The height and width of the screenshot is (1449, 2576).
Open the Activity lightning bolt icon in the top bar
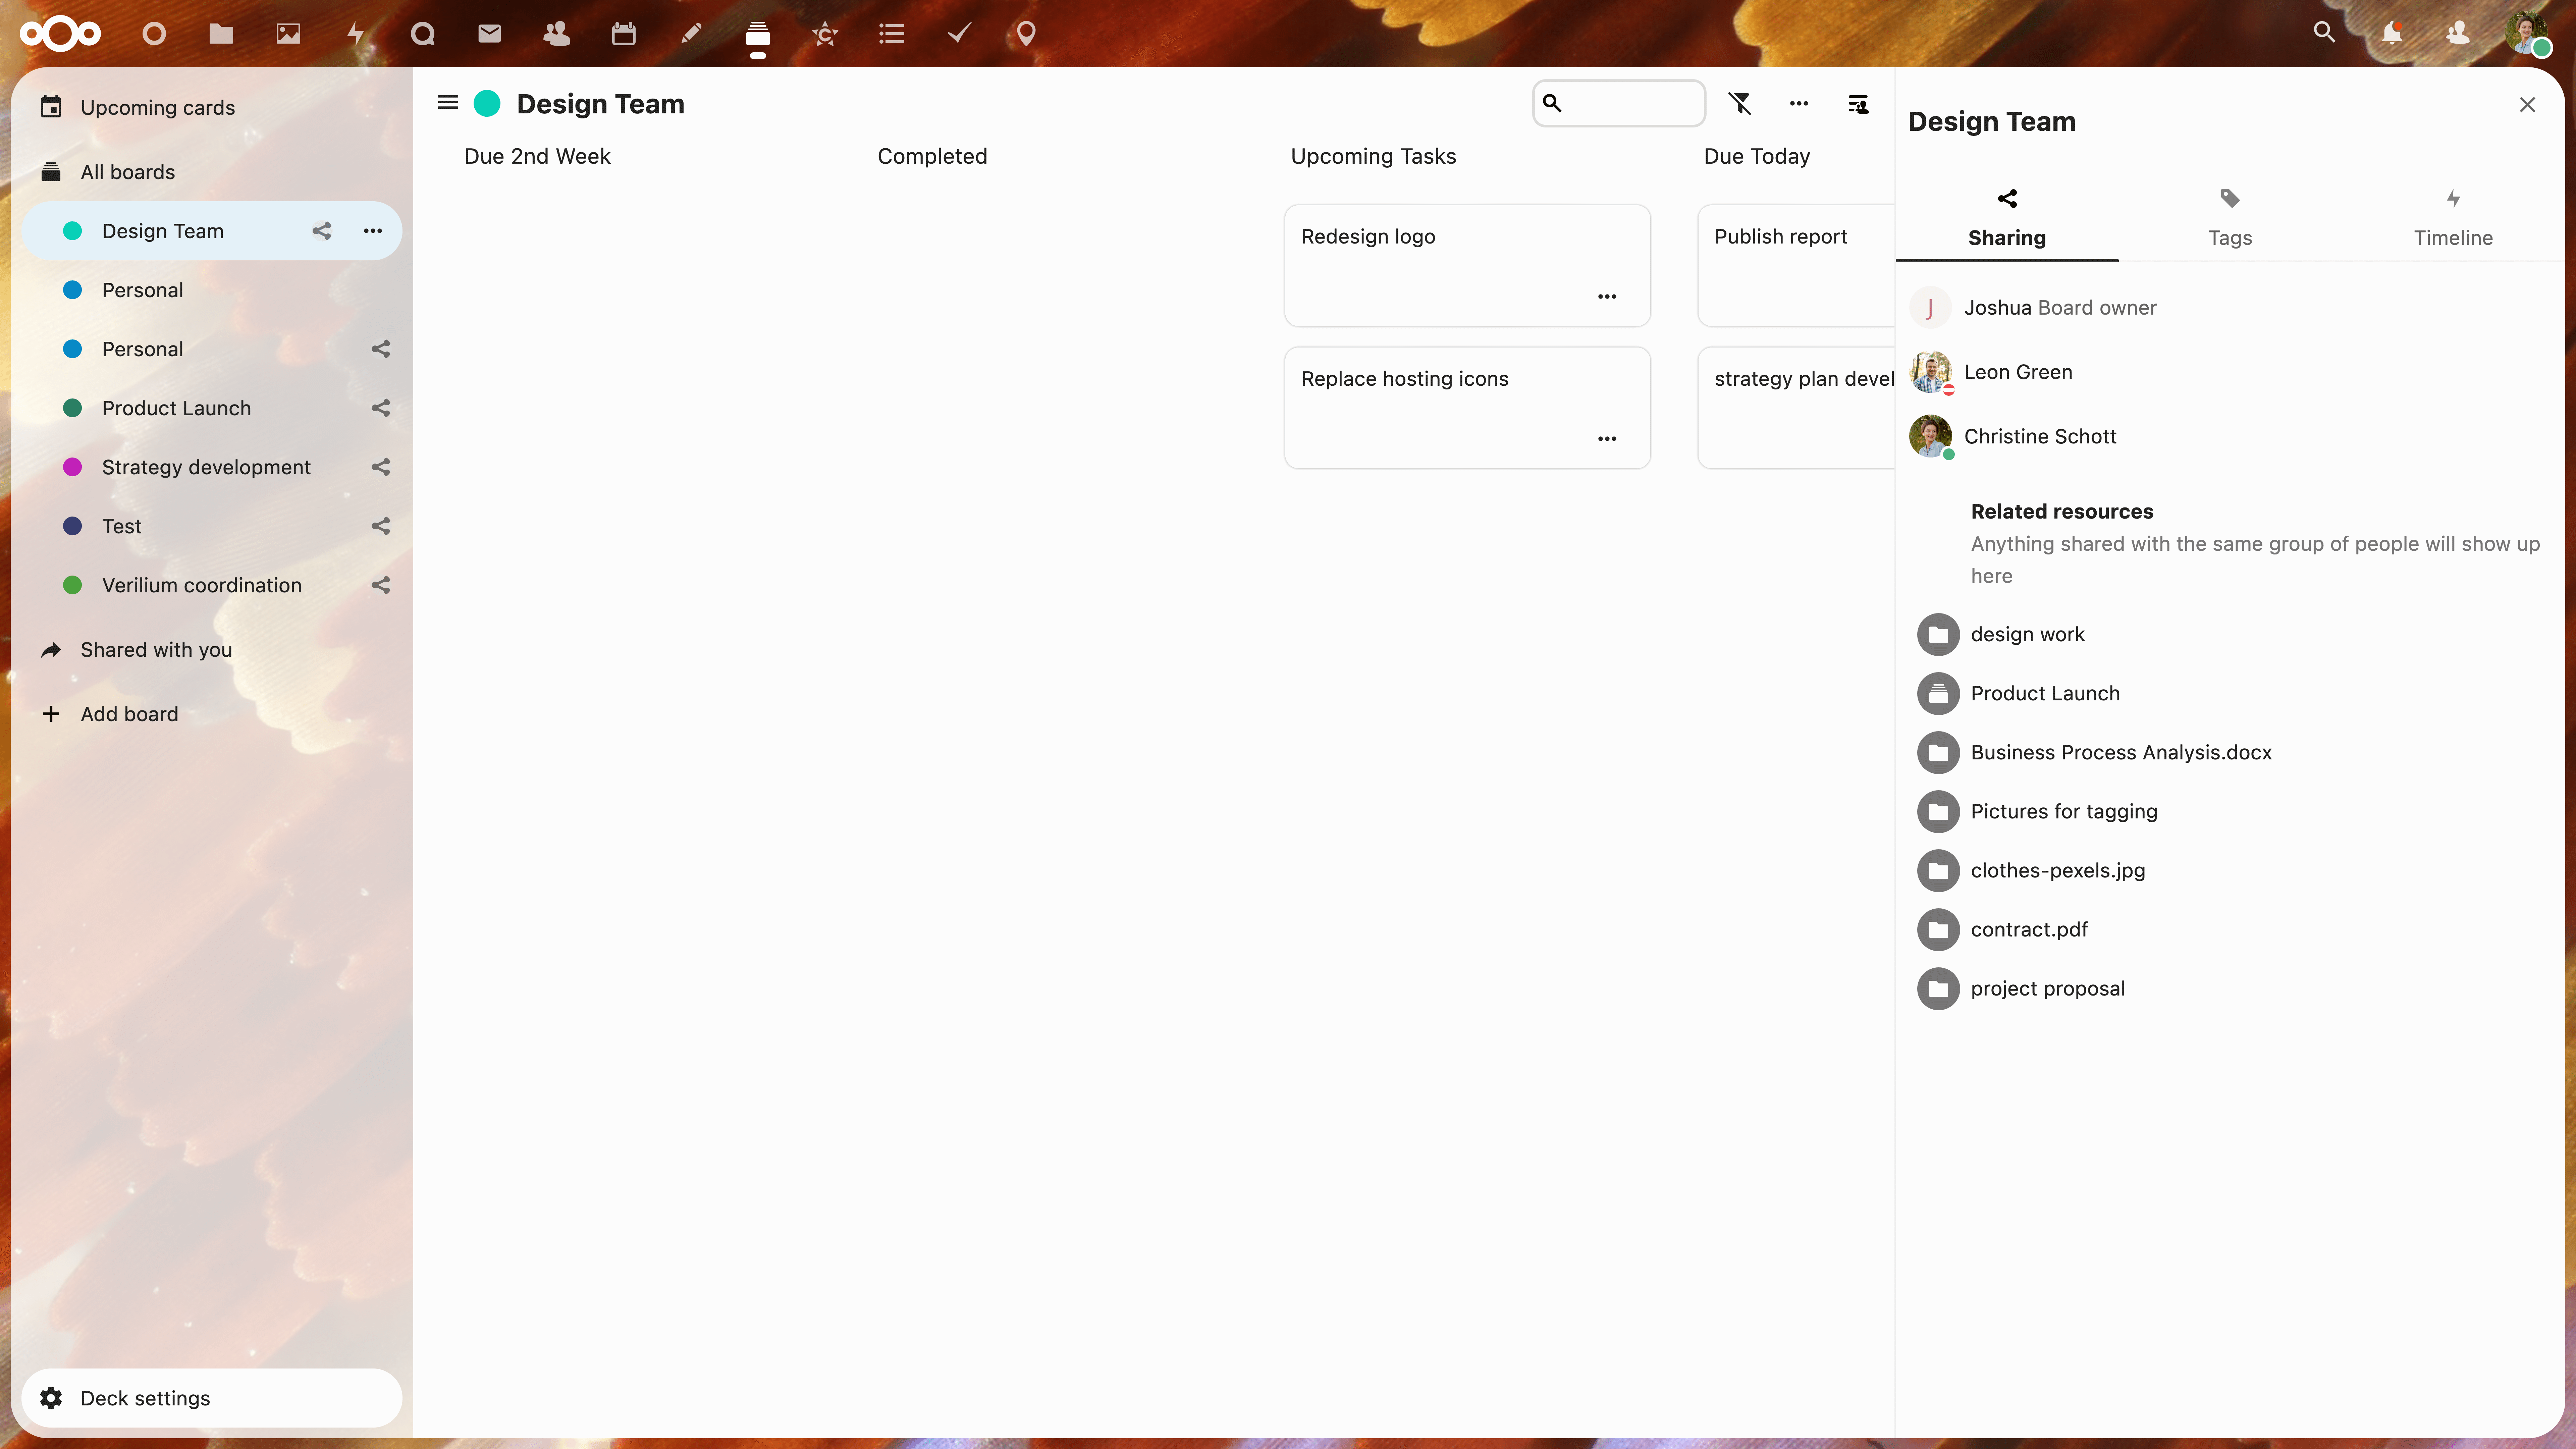[x=355, y=34]
